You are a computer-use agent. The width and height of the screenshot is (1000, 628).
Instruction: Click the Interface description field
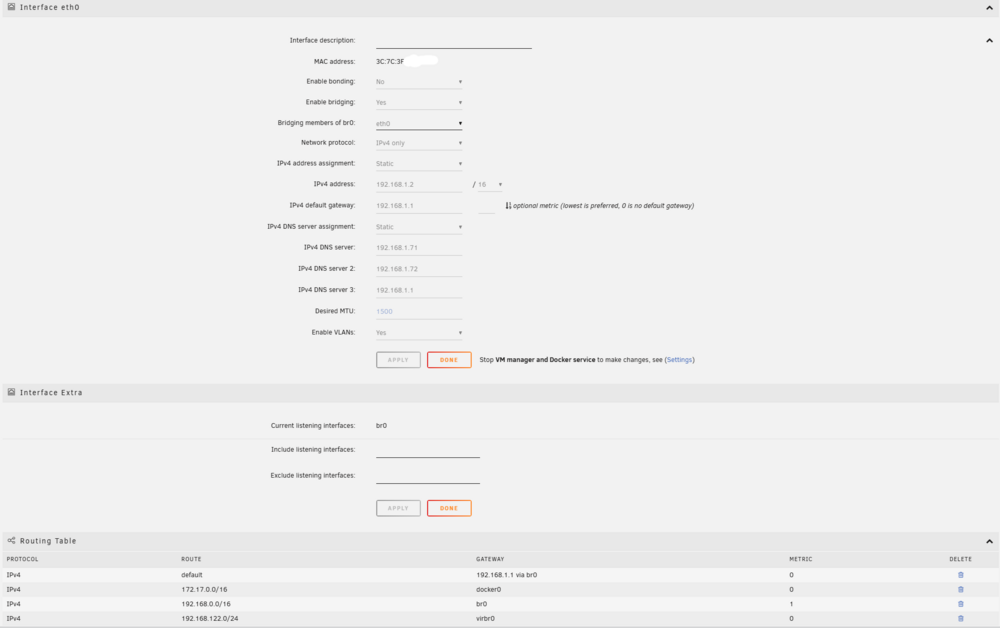tap(453, 41)
